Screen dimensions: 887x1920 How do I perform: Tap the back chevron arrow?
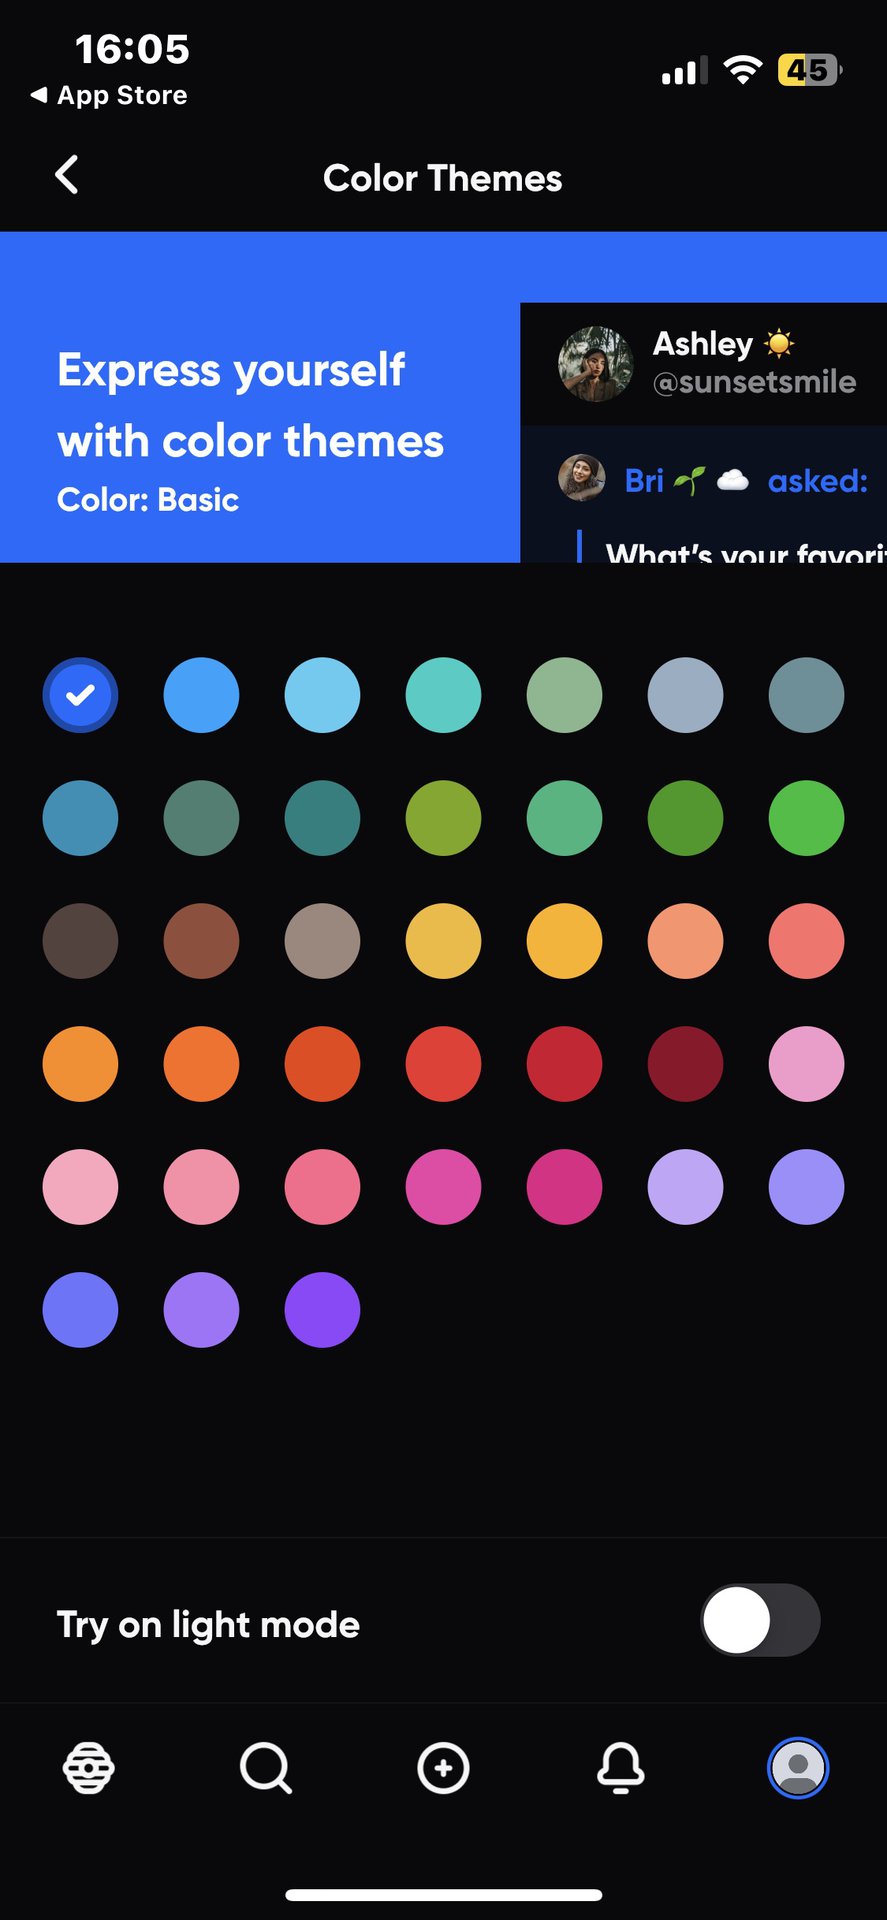click(66, 175)
